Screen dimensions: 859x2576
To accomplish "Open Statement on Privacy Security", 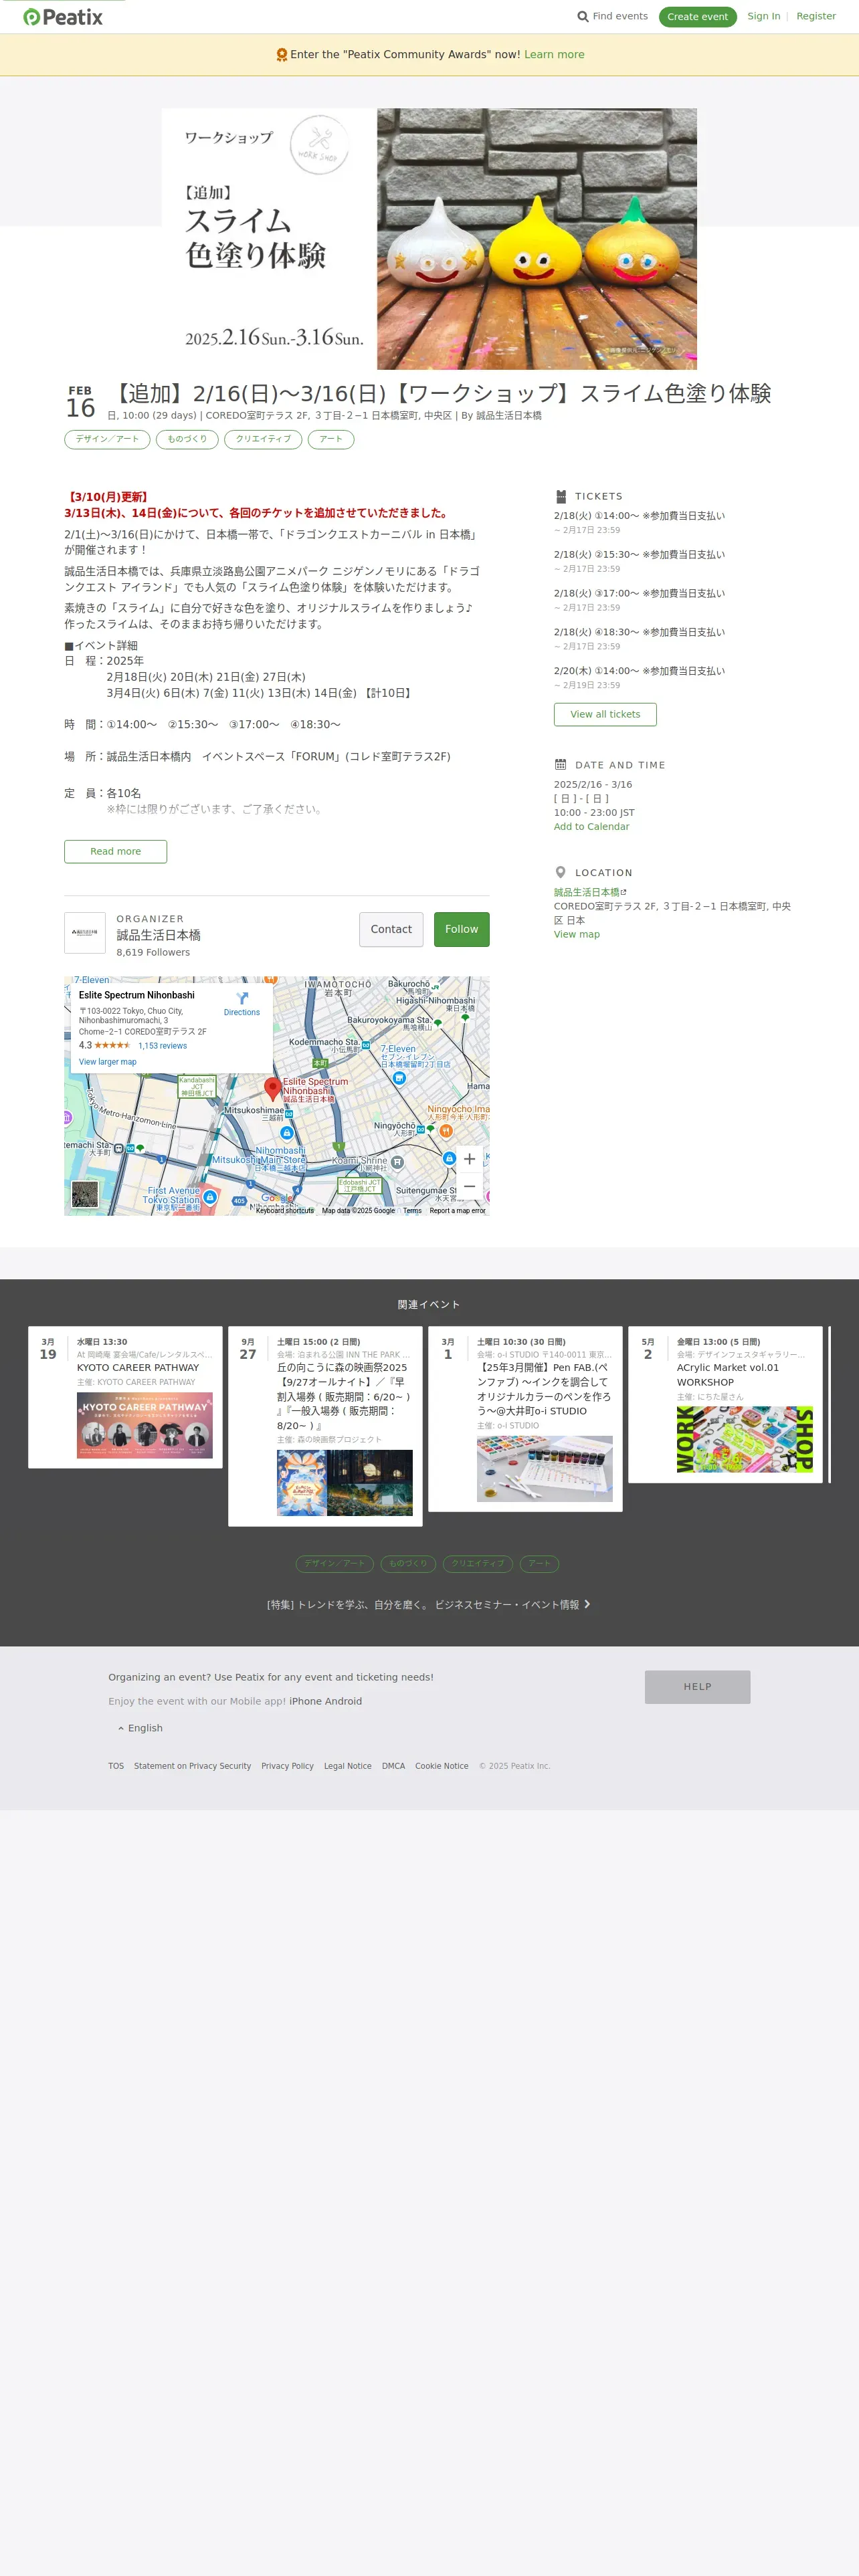I will coord(193,1766).
